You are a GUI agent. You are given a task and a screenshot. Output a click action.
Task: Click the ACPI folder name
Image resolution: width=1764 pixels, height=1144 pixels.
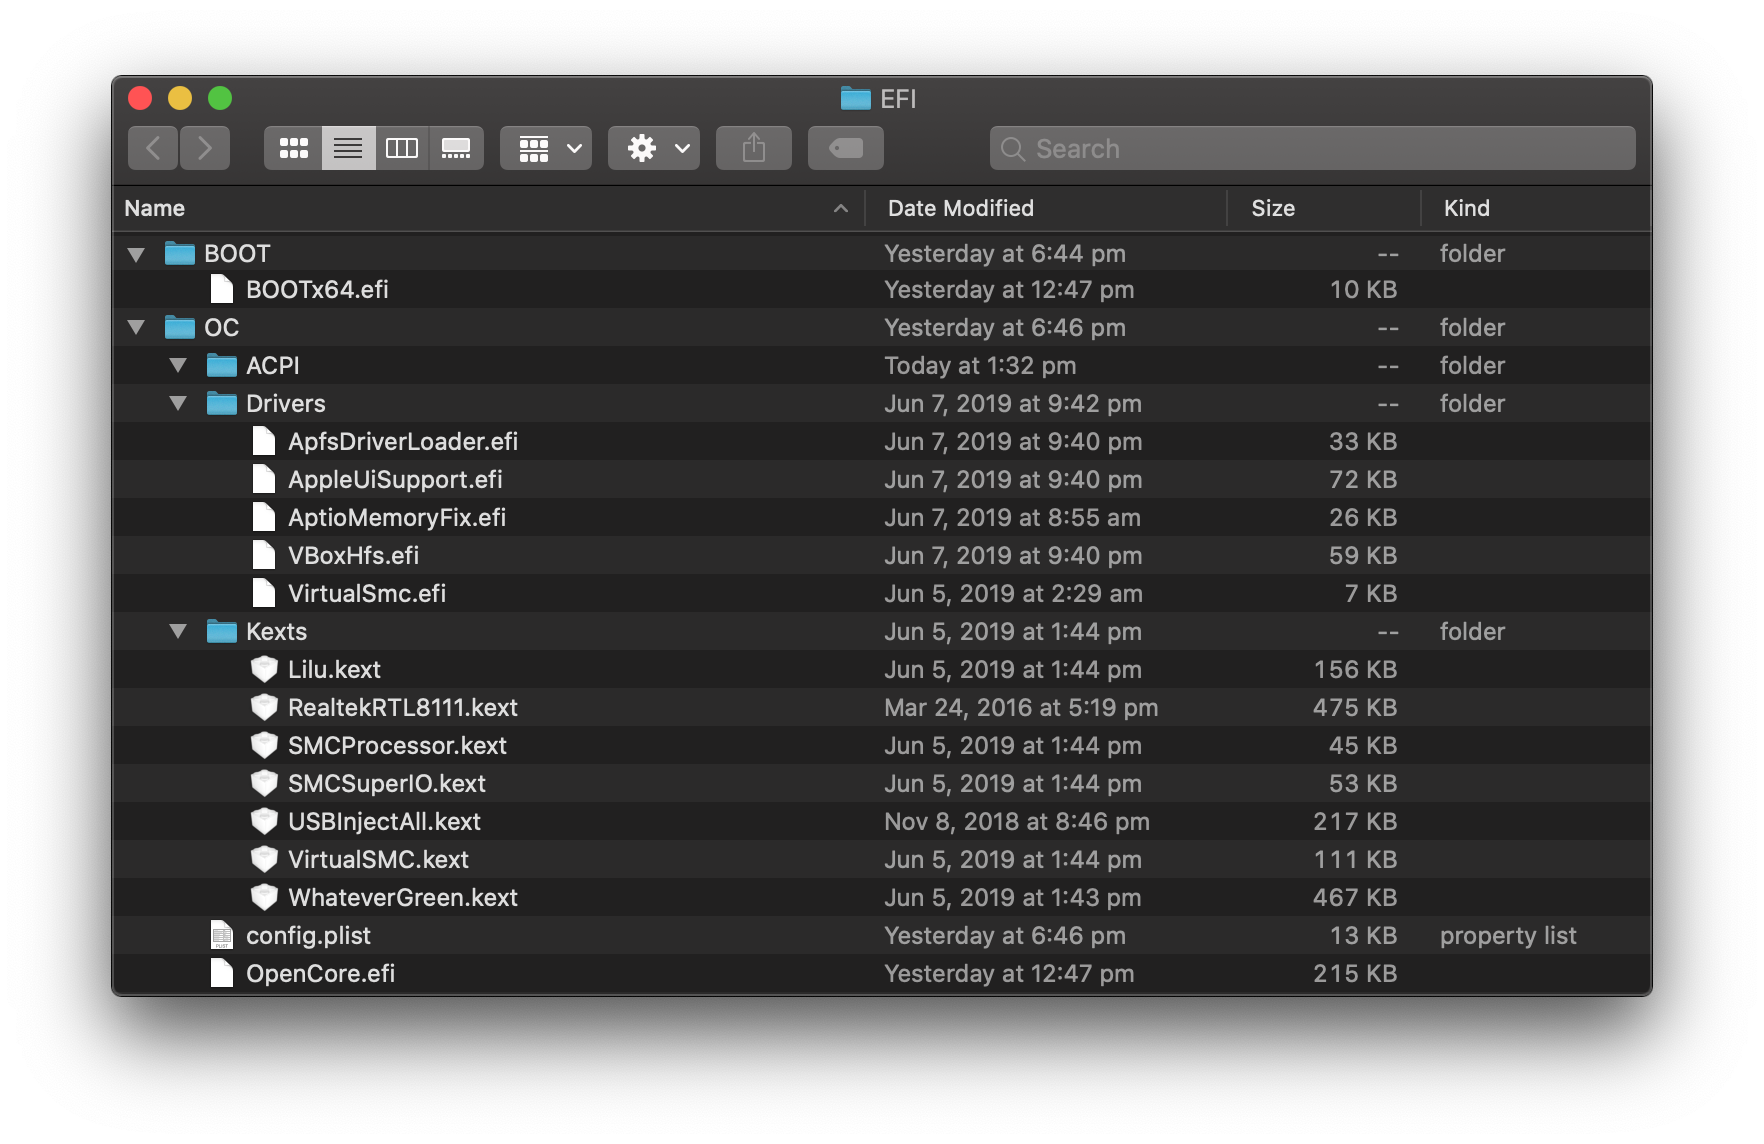[x=273, y=366]
